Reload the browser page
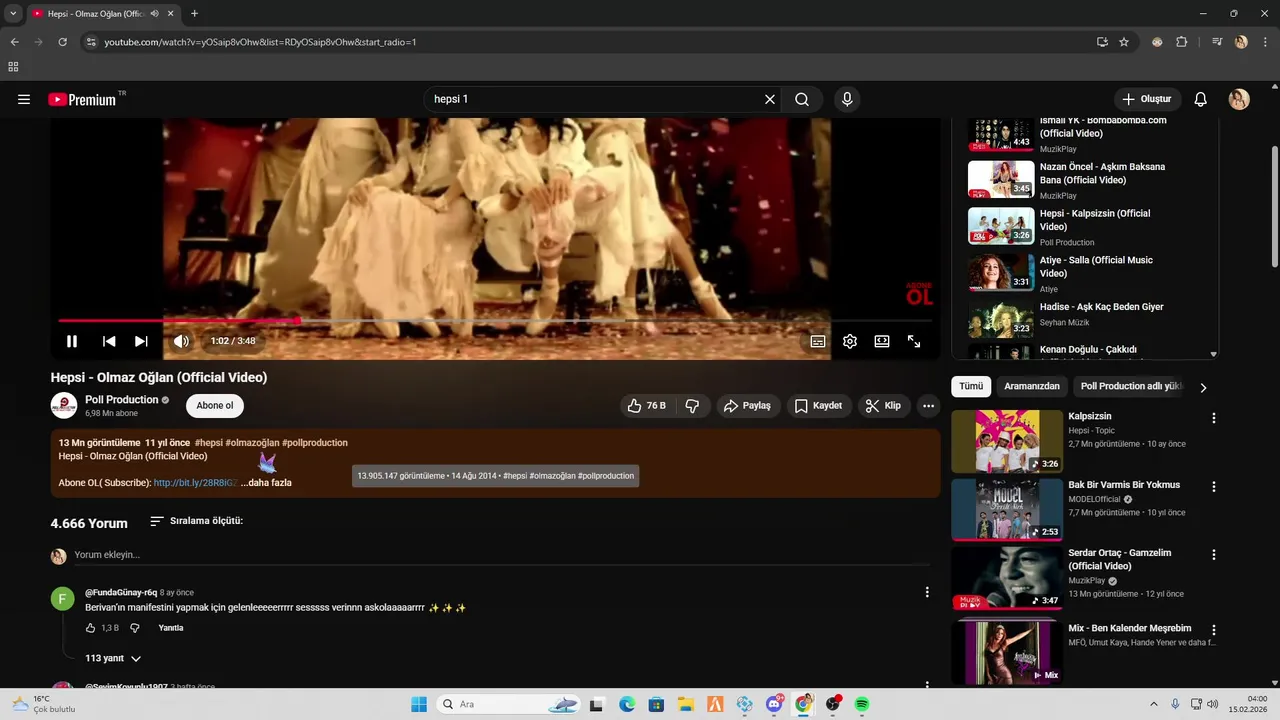The height and width of the screenshot is (720, 1280). 62,42
